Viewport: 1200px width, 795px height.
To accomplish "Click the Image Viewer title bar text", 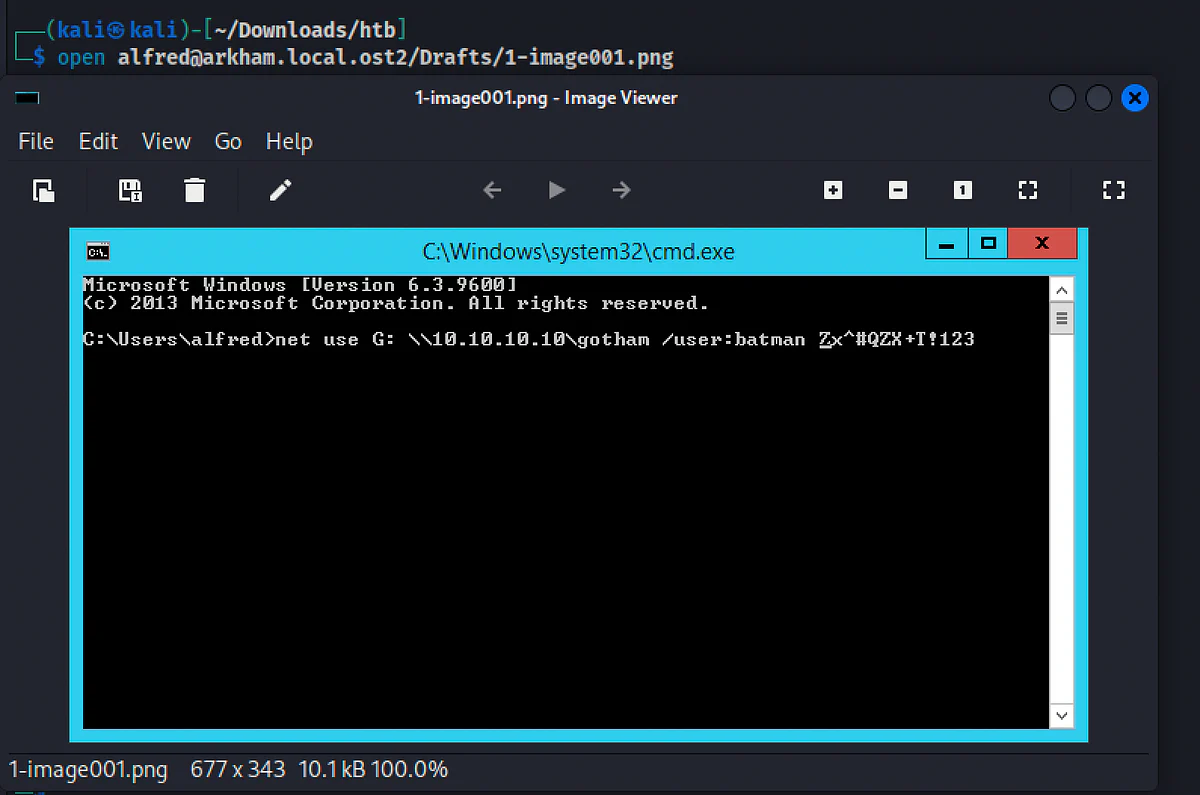I will click(546, 98).
